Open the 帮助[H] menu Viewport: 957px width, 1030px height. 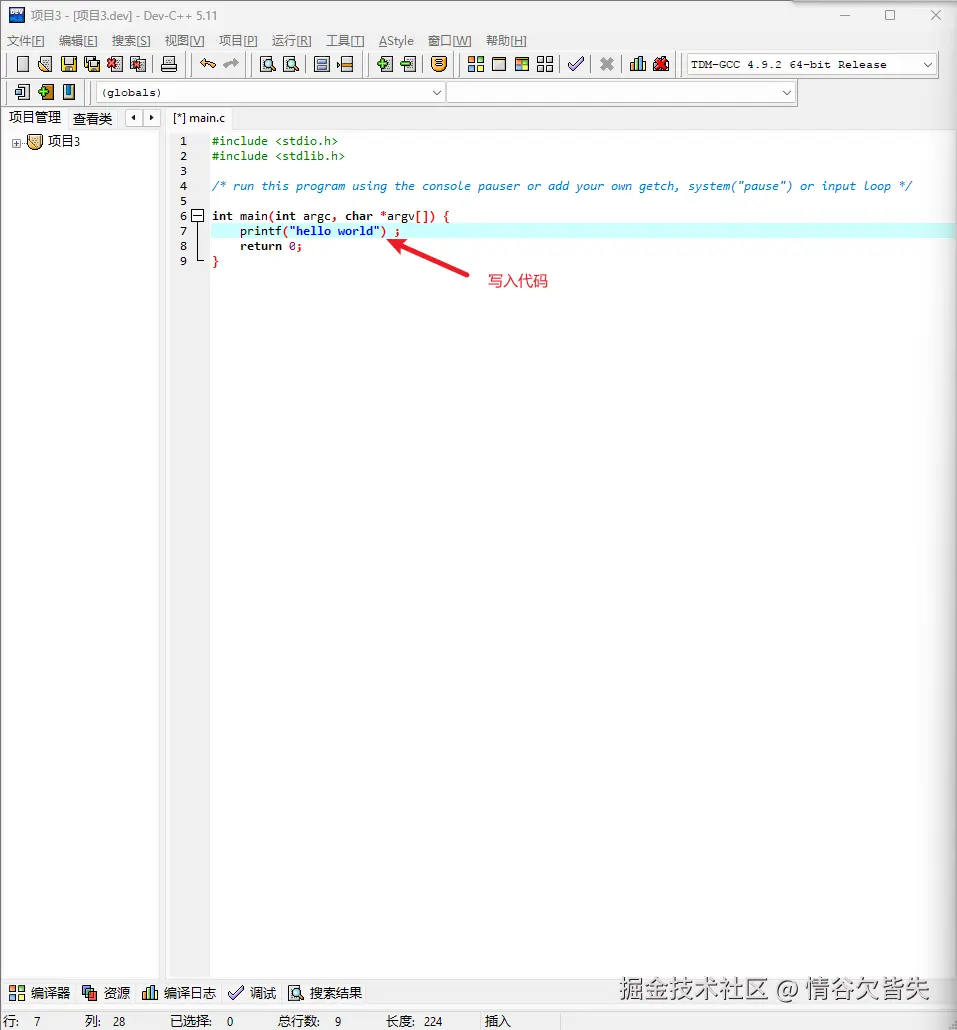(x=506, y=41)
